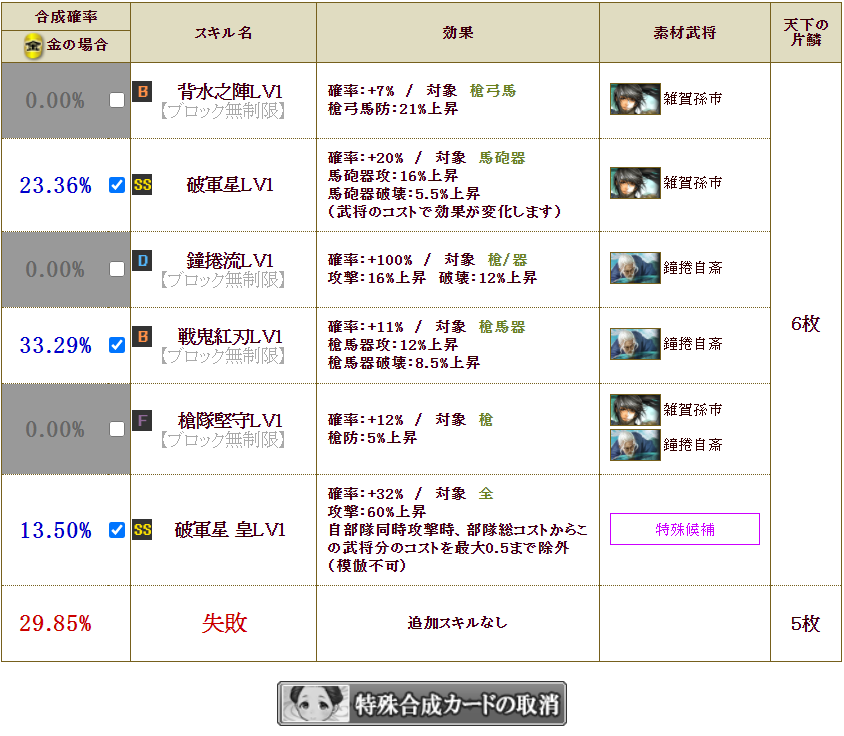Click the 33.29% probability value

55,345
